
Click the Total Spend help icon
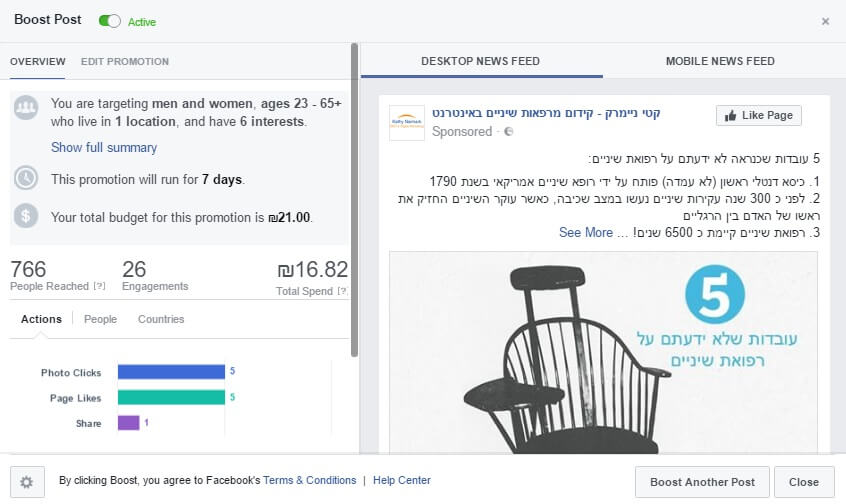click(342, 291)
